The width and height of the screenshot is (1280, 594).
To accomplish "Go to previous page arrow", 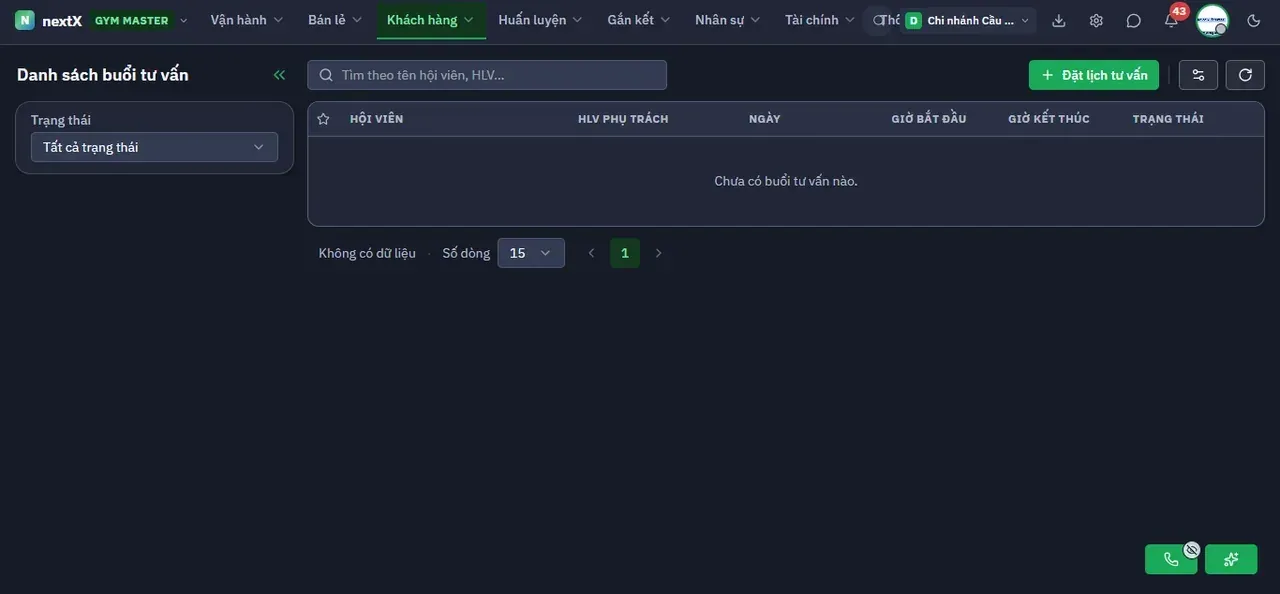I will click(x=591, y=253).
